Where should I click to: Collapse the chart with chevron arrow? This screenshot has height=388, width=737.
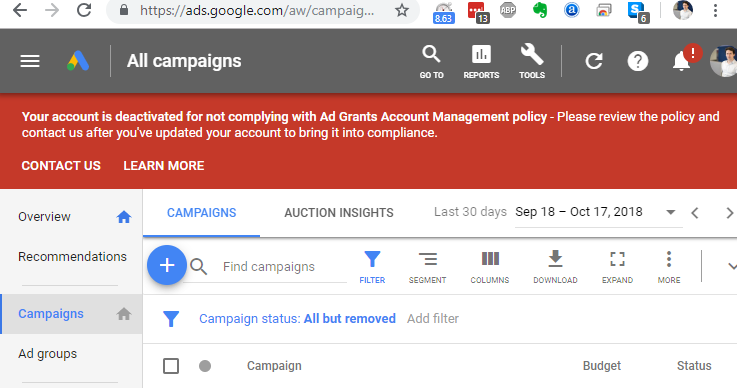pos(732,267)
